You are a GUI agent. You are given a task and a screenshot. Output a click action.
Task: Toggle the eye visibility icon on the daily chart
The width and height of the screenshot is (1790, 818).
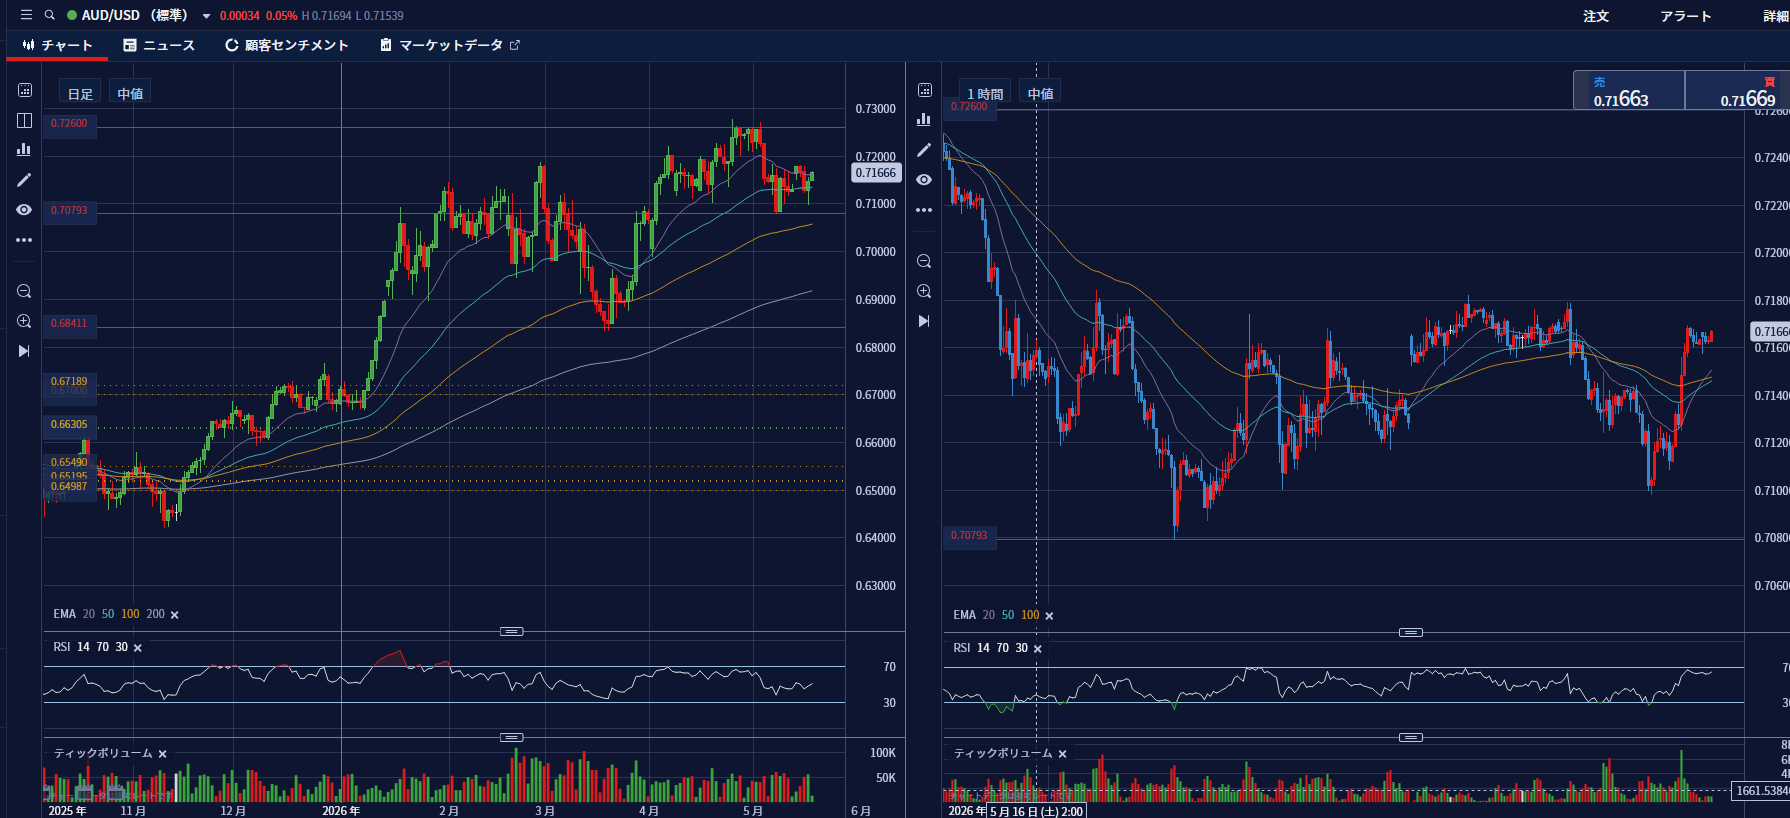tap(24, 210)
